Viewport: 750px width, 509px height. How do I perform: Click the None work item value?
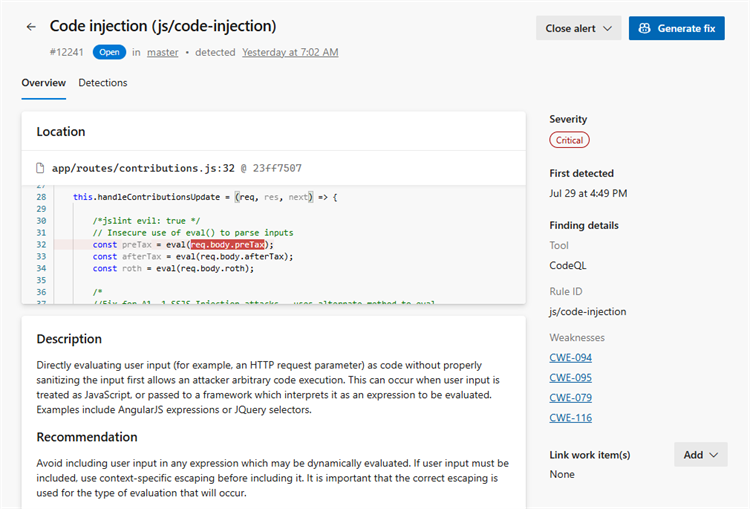pos(562,474)
